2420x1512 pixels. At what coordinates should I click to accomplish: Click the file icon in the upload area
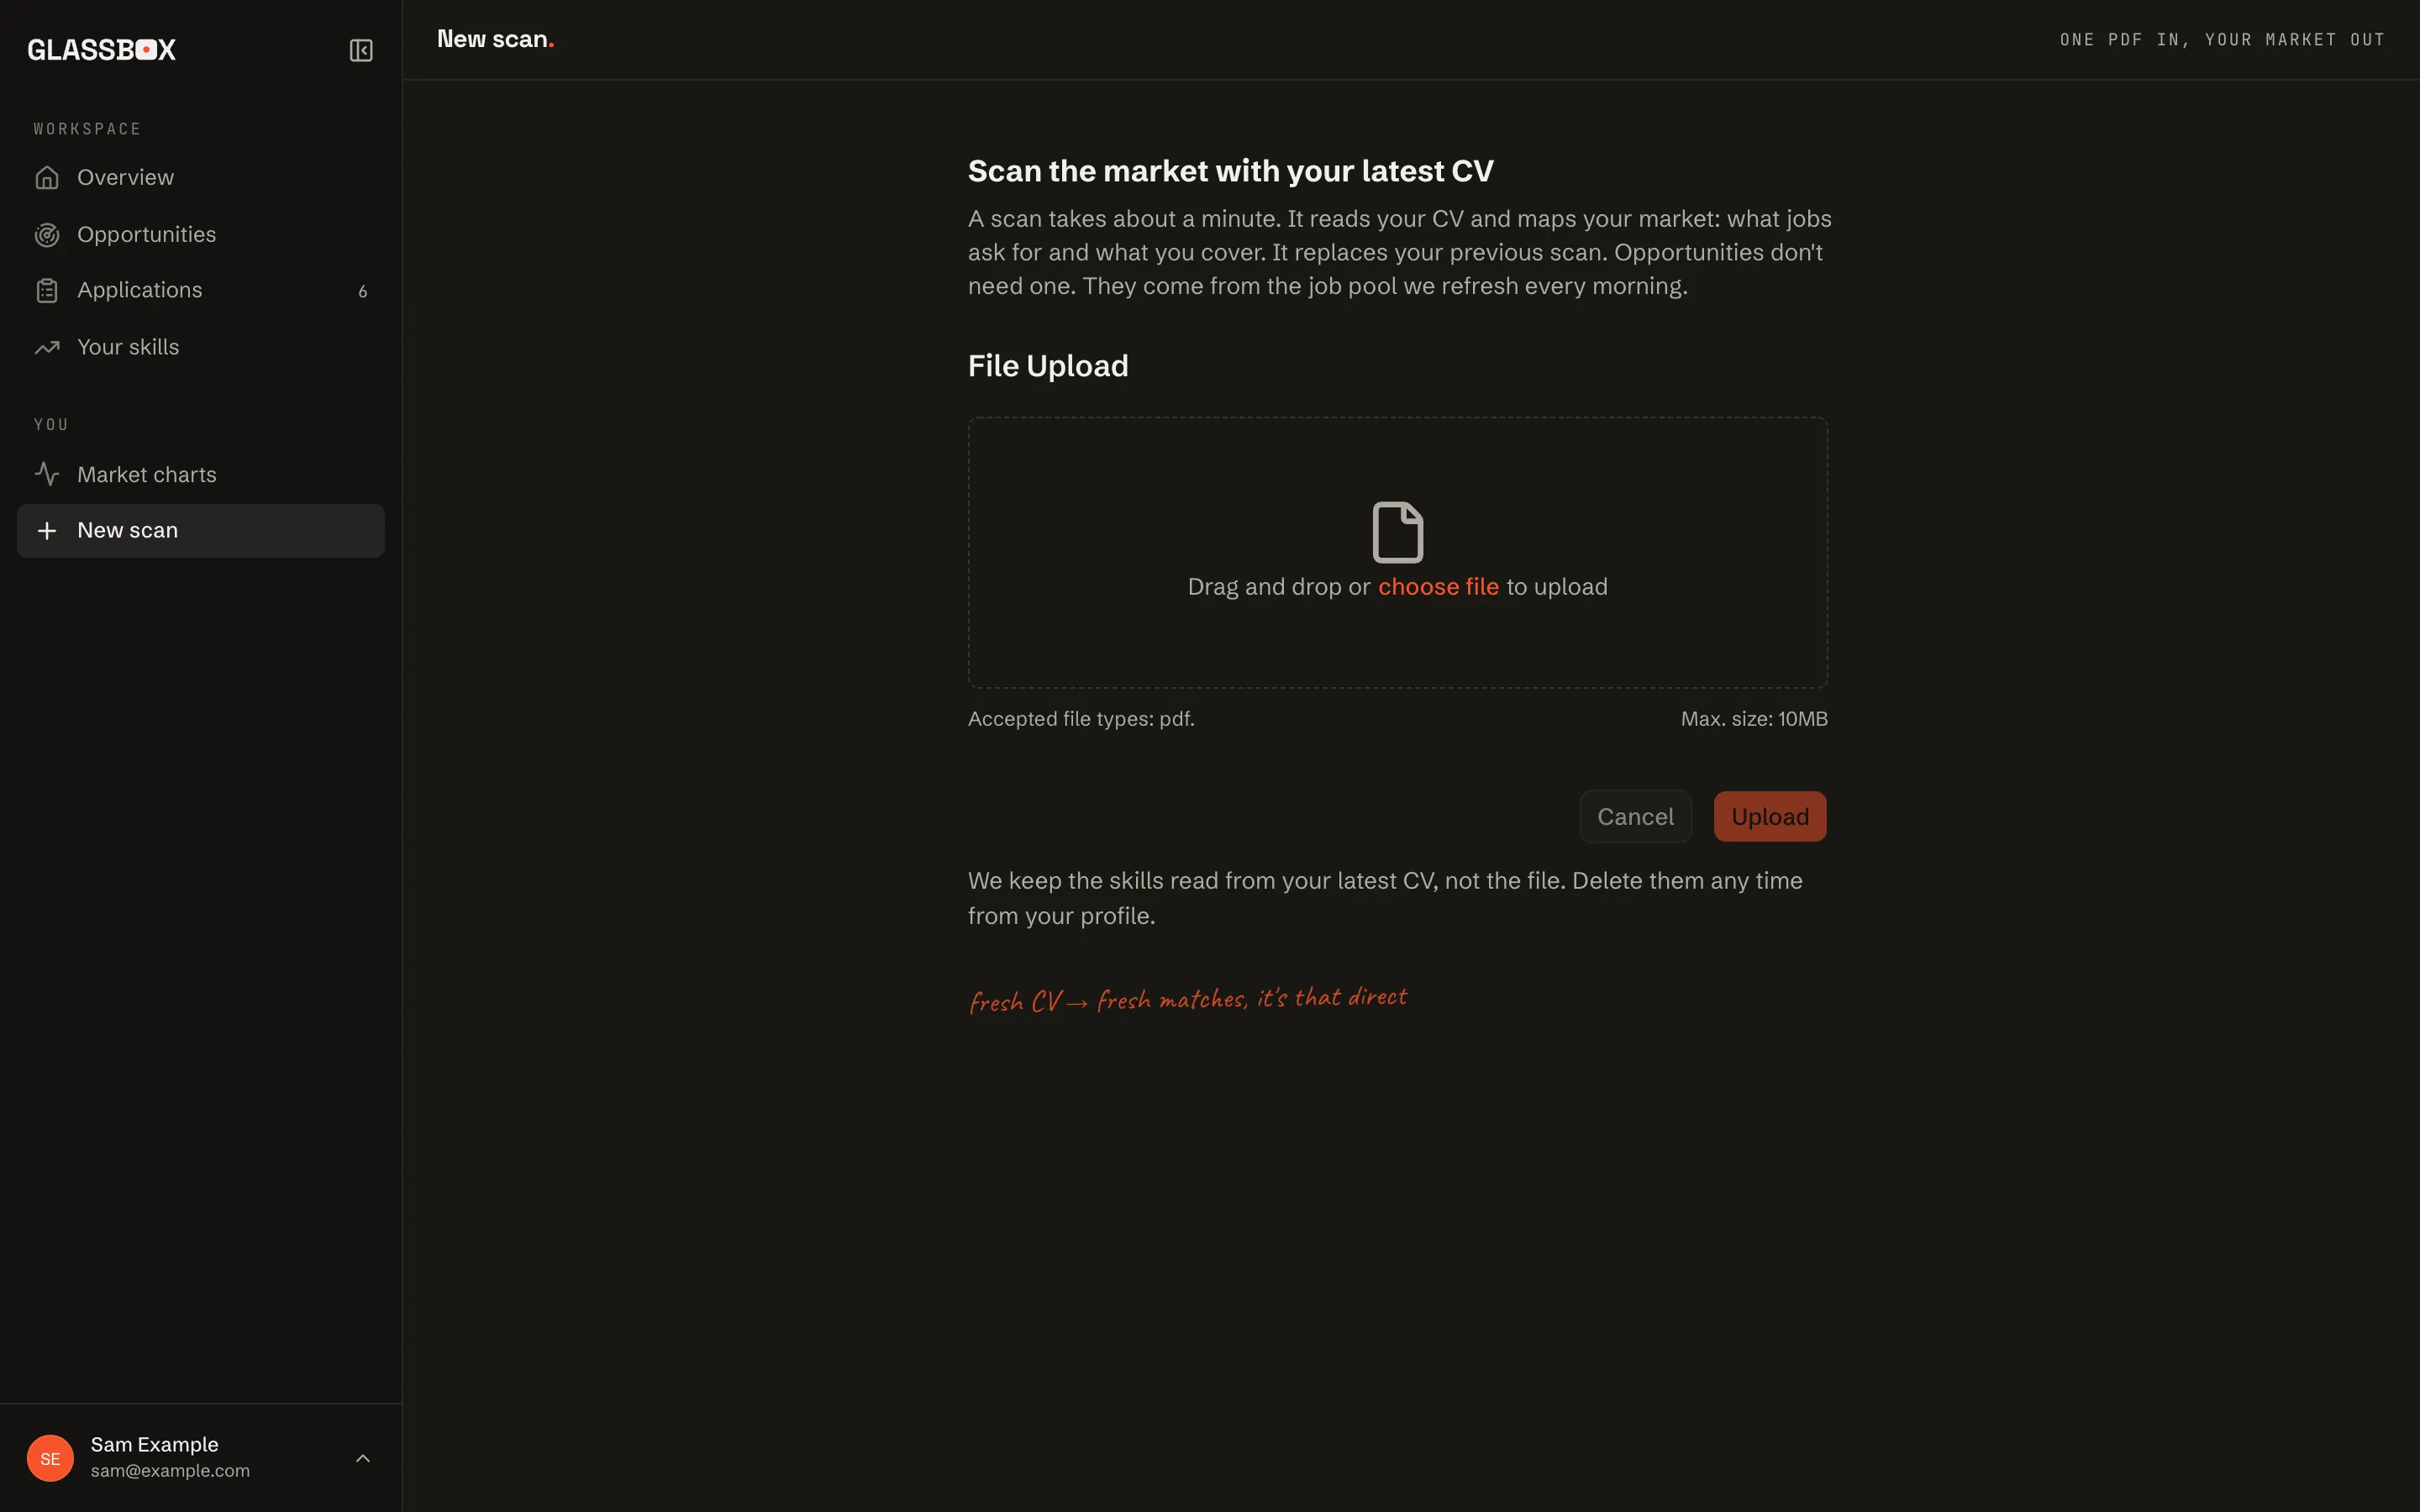point(1397,532)
